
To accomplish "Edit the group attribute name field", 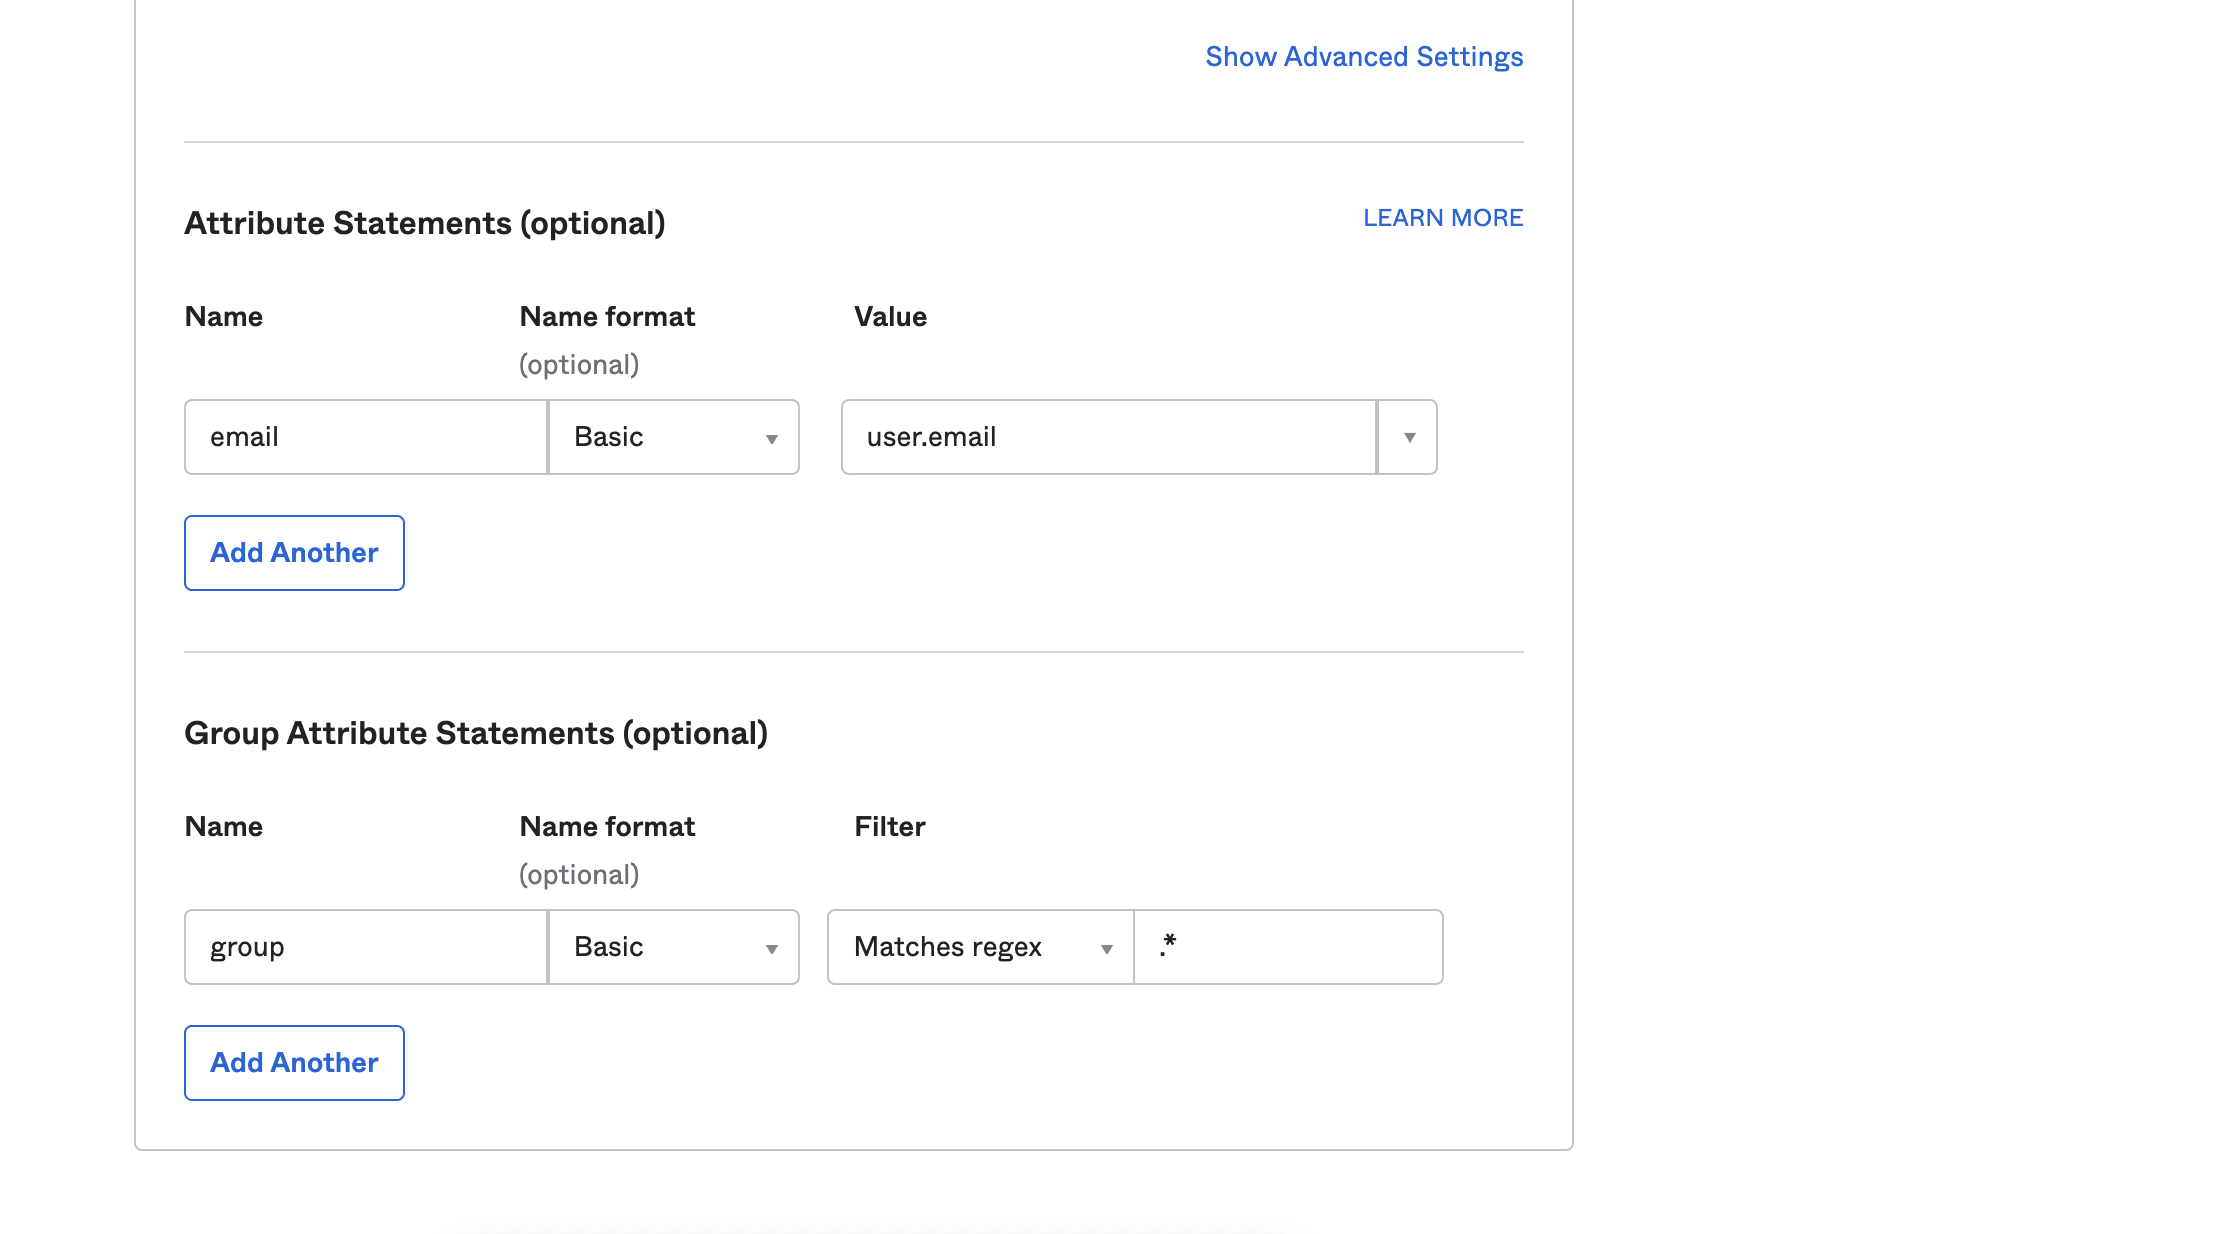I will pyautogui.click(x=366, y=947).
